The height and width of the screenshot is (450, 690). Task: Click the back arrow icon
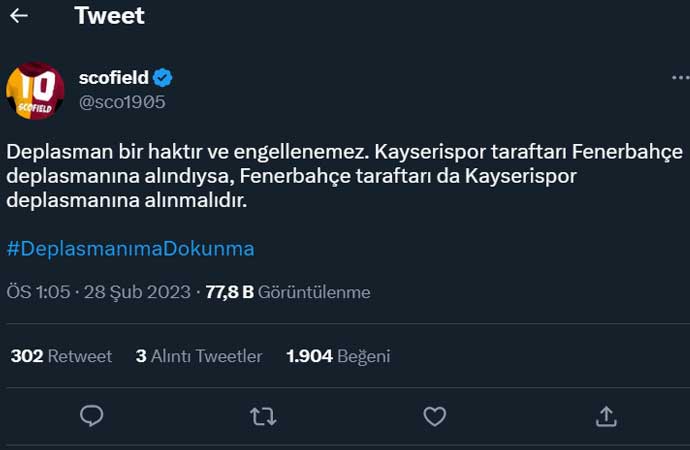[19, 16]
